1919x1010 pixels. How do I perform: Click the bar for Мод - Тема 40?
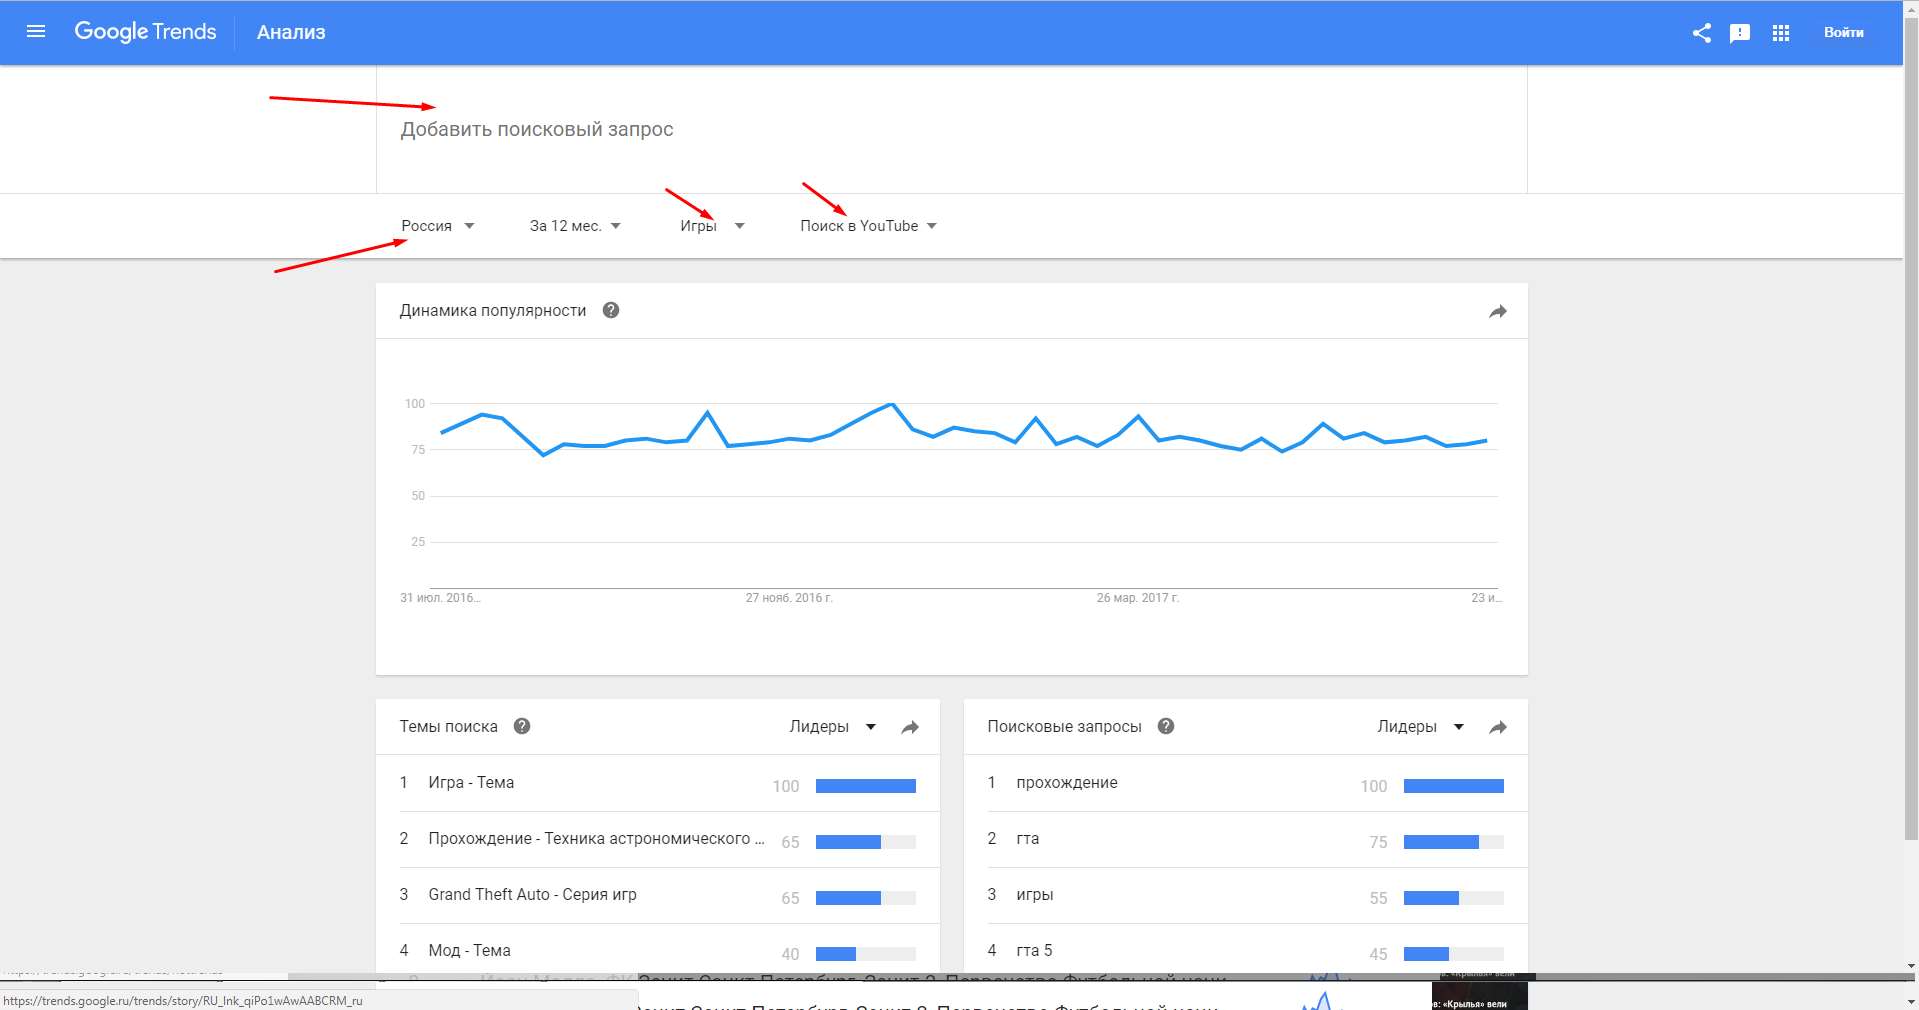pyautogui.click(x=865, y=954)
